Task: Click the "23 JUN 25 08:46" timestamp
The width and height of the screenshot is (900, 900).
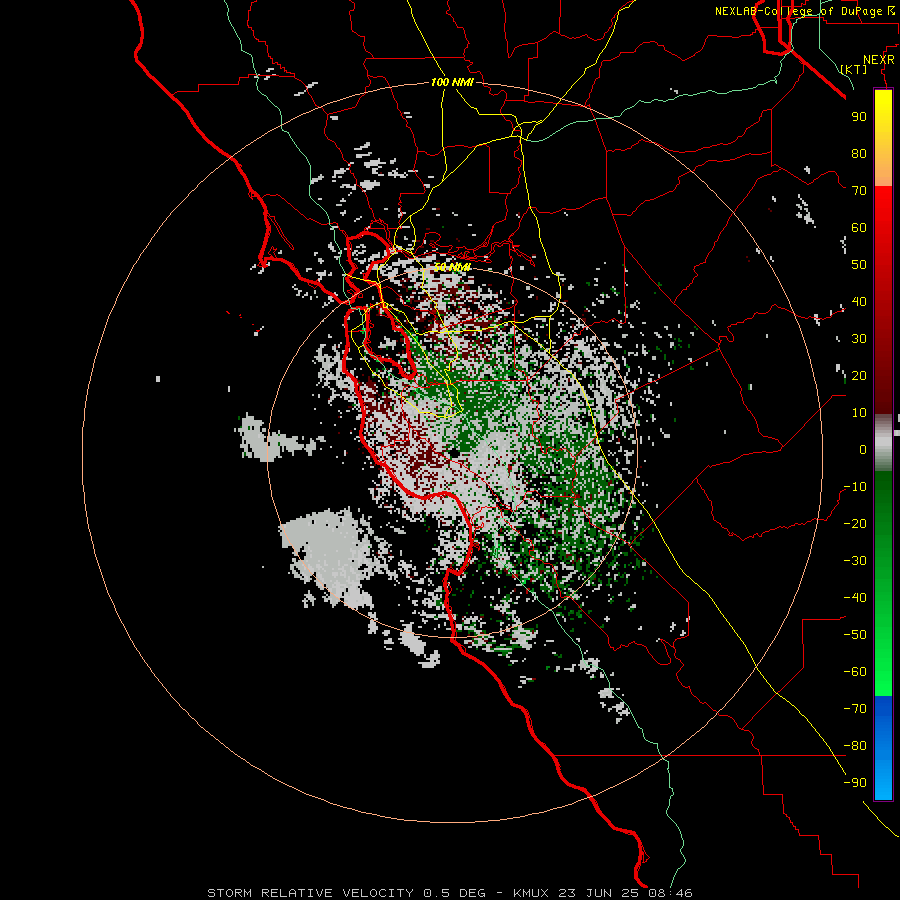Action: coord(625,893)
